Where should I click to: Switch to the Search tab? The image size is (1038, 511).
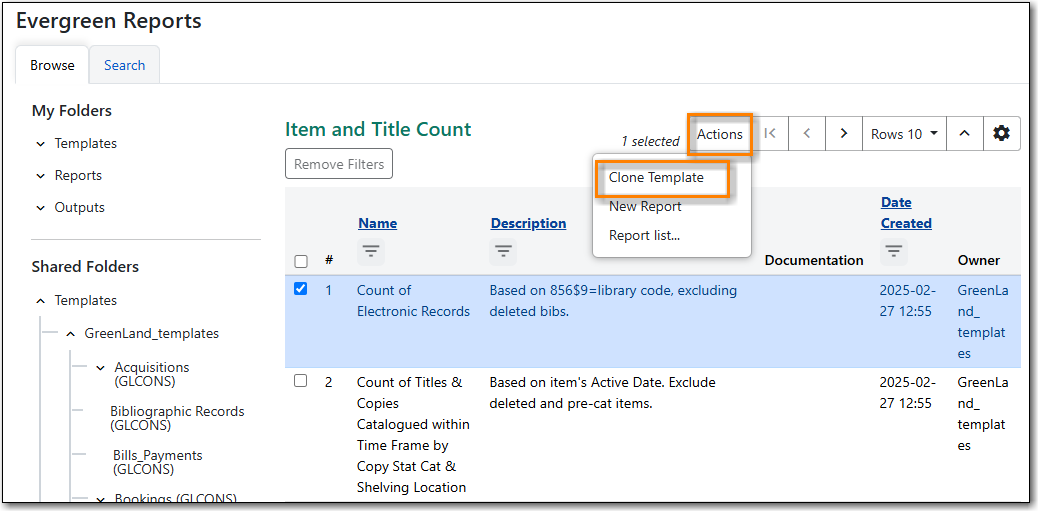point(124,65)
